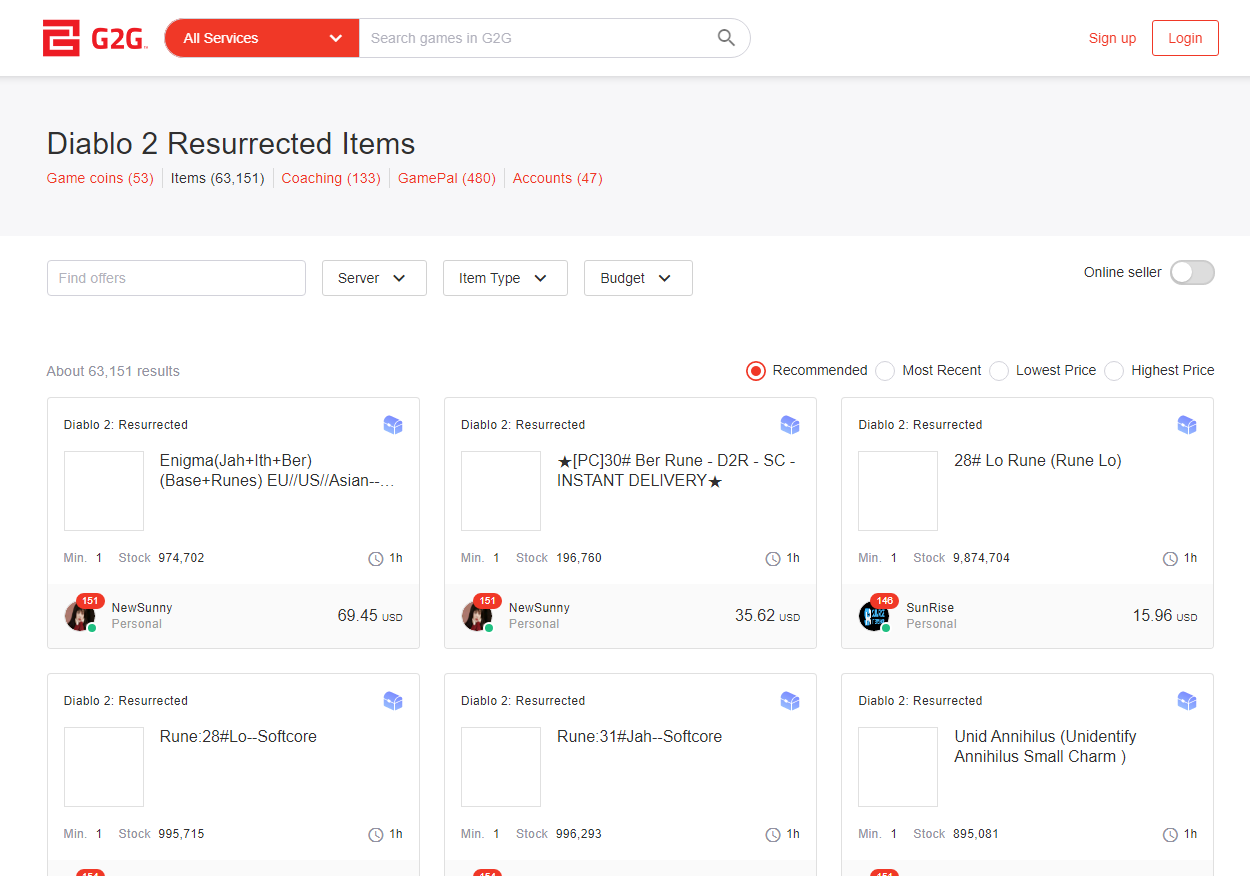Click the clock icon on the Unid Annihilus card

pos(1170,835)
